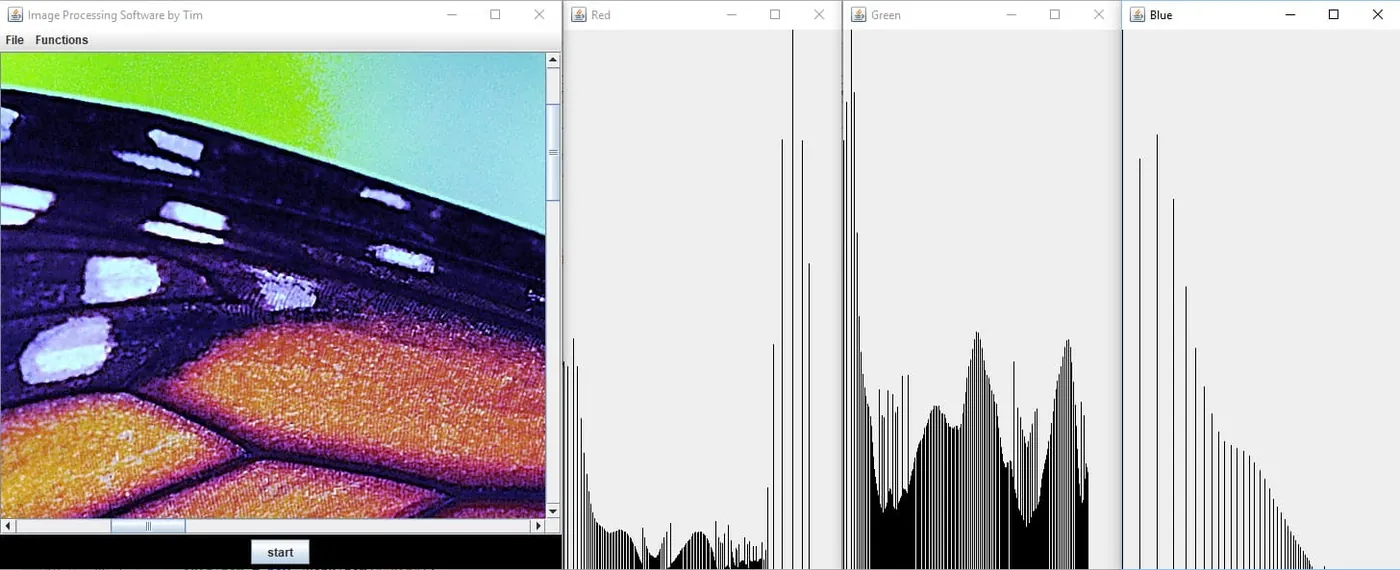This screenshot has width=1400, height=570.
Task: Minimize the Red histogram window
Action: pyautogui.click(x=731, y=15)
